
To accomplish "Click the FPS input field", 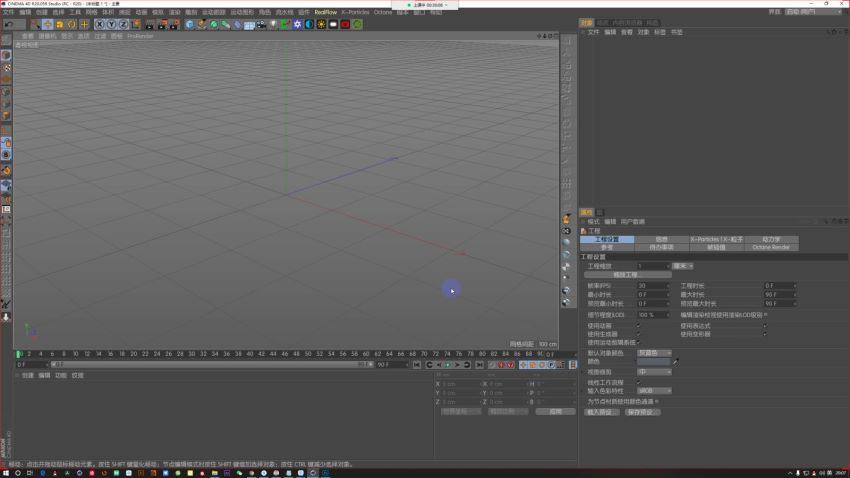I will click(x=653, y=286).
